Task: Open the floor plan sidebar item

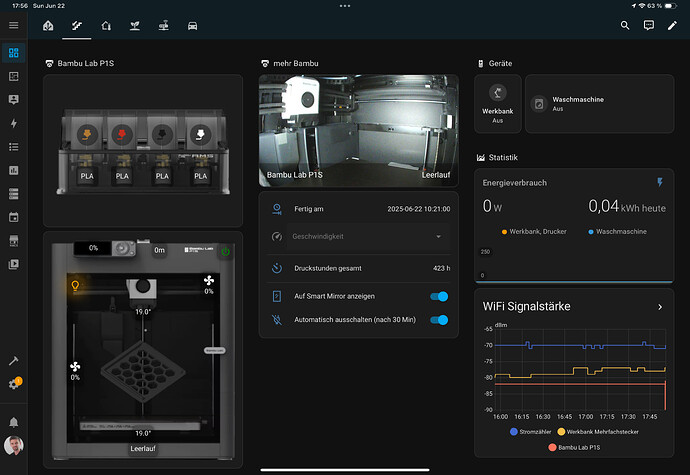Action: tap(14, 77)
